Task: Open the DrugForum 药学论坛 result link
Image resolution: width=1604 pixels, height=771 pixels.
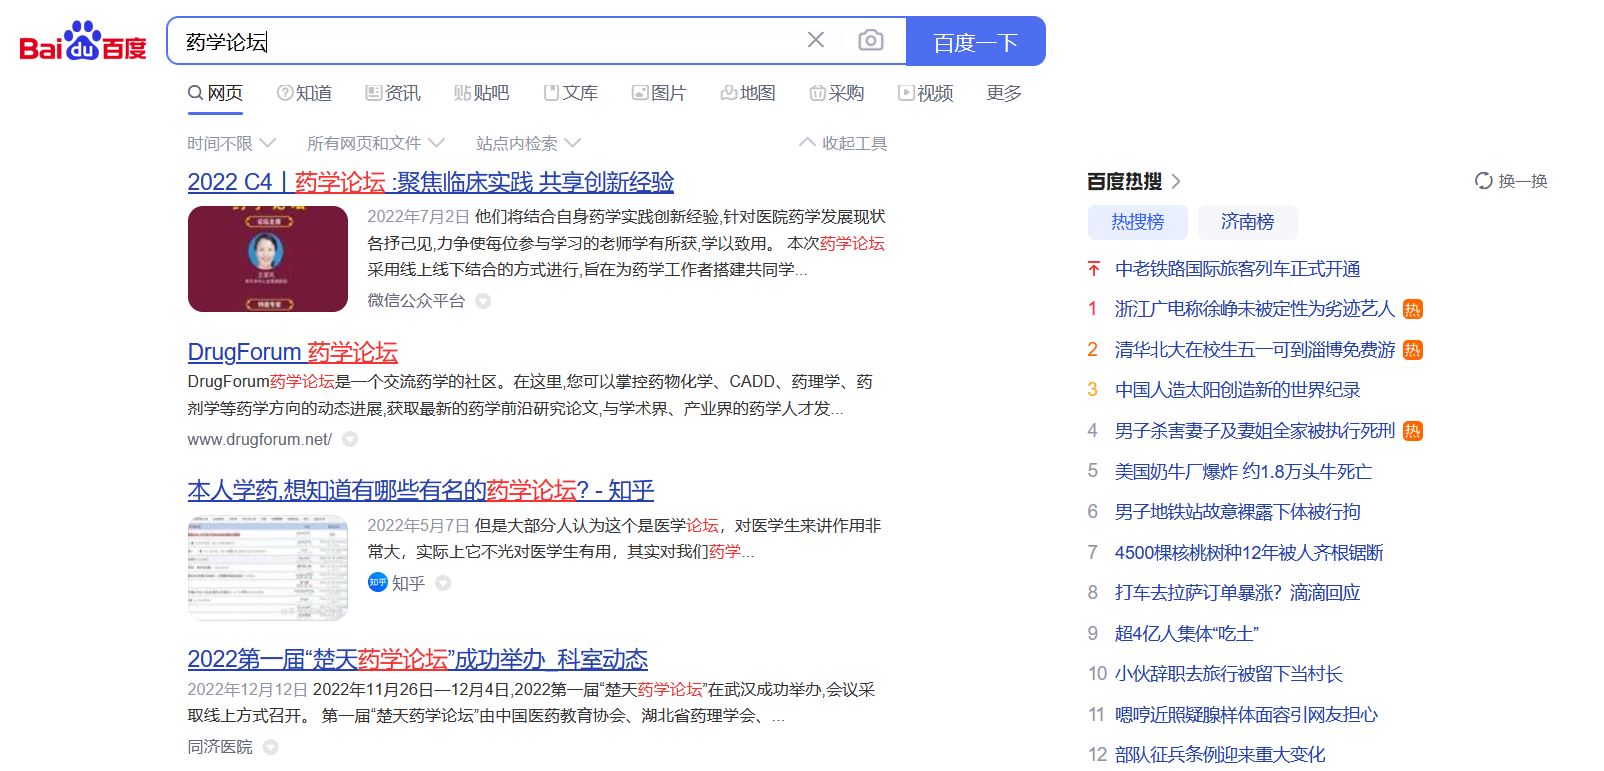Action: (292, 352)
